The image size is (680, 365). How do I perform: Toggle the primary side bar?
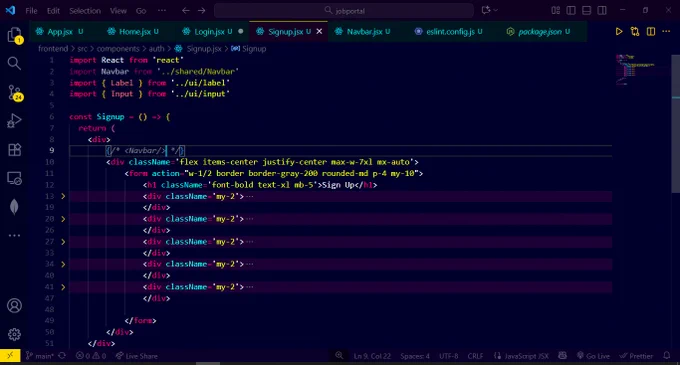tap(571, 10)
